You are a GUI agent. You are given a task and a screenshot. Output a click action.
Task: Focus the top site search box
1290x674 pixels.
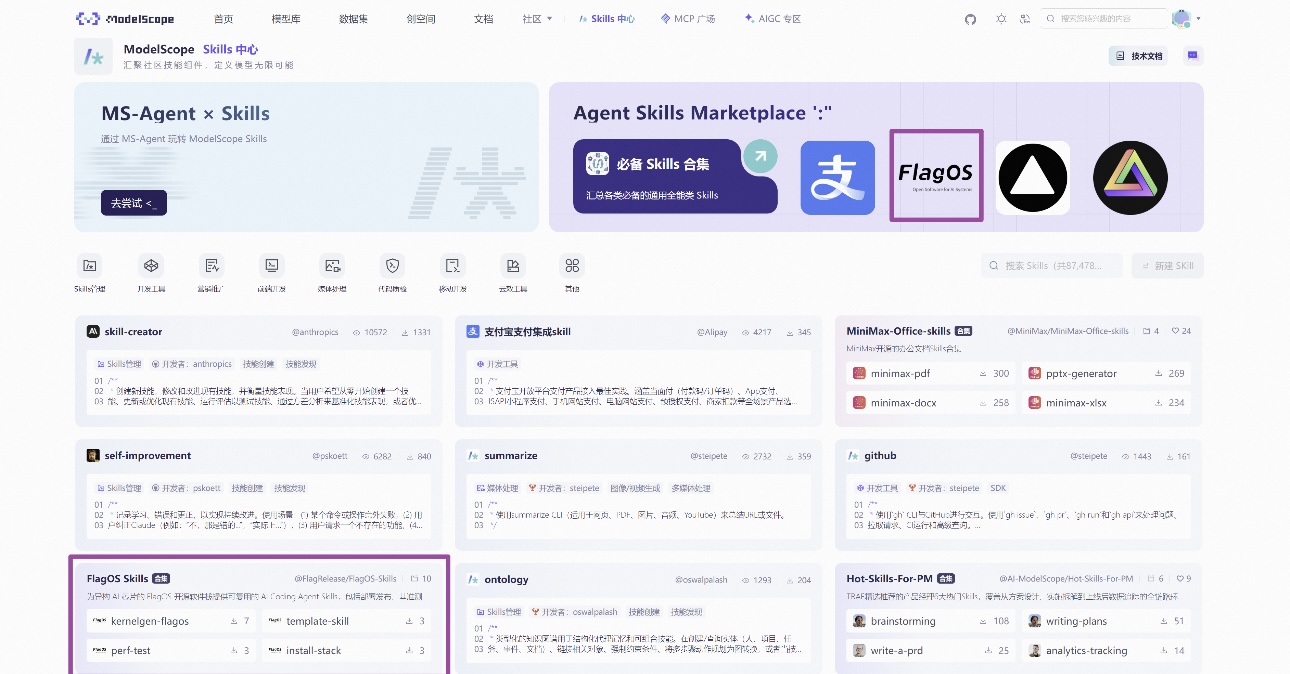coord(1103,19)
